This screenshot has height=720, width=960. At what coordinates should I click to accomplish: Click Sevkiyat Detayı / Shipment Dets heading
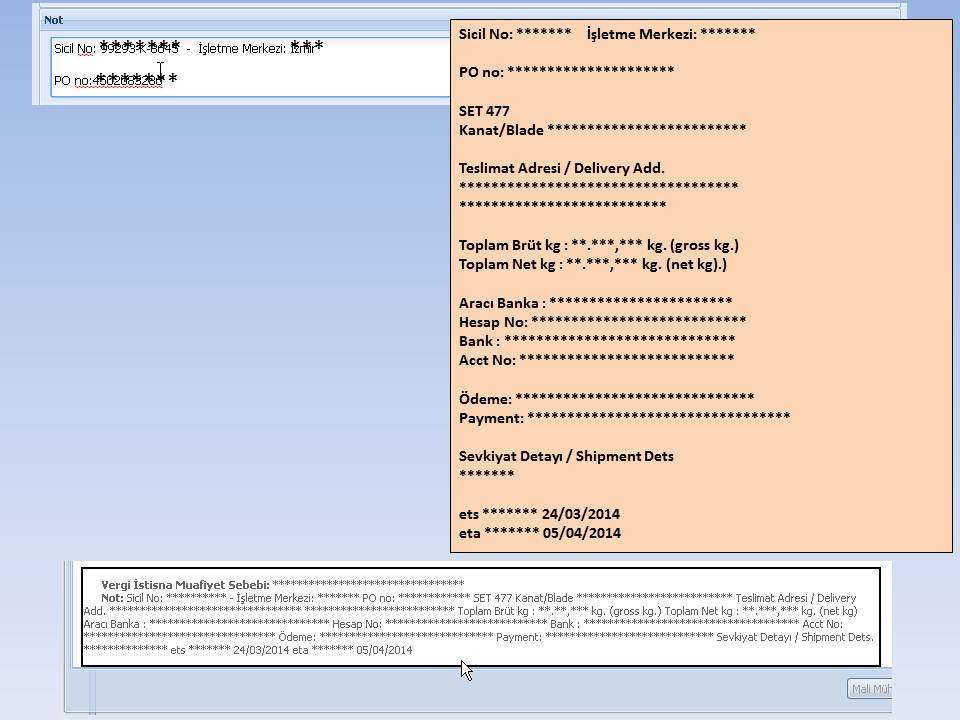pyautogui.click(x=565, y=456)
